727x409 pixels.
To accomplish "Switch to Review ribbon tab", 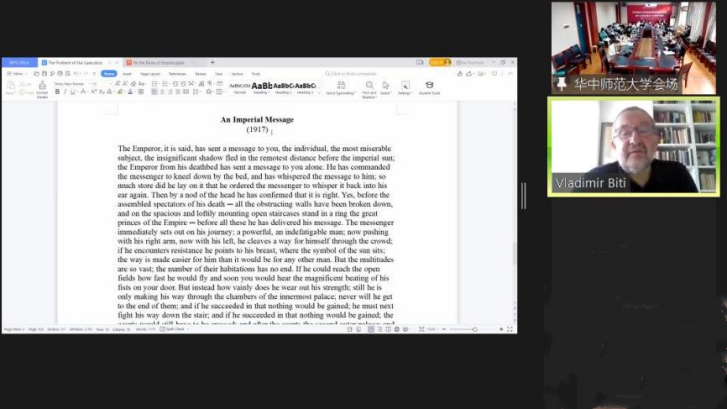I will 200,74.
